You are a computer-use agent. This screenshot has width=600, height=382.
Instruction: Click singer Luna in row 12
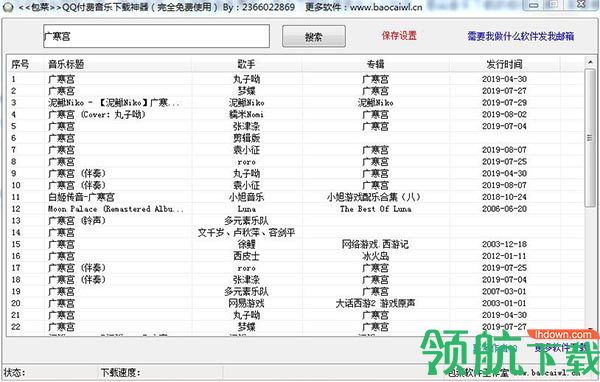click(246, 209)
